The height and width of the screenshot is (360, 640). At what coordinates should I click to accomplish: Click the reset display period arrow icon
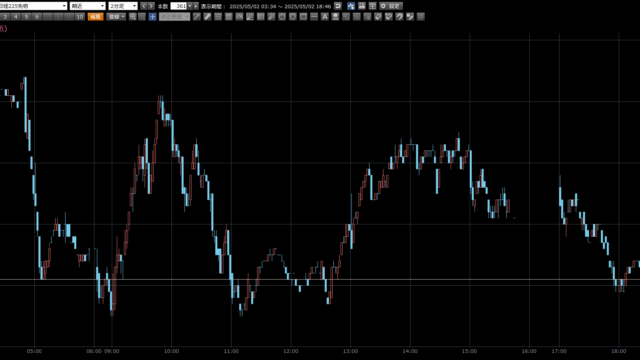click(x=338, y=6)
